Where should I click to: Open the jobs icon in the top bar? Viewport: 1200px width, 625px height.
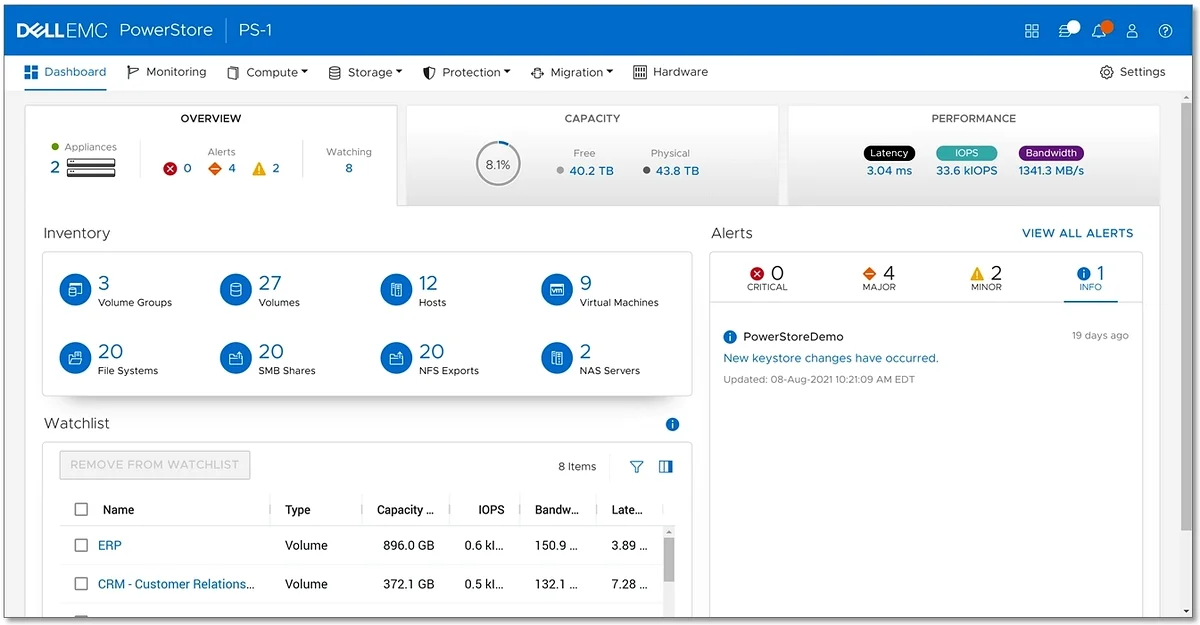point(1067,30)
